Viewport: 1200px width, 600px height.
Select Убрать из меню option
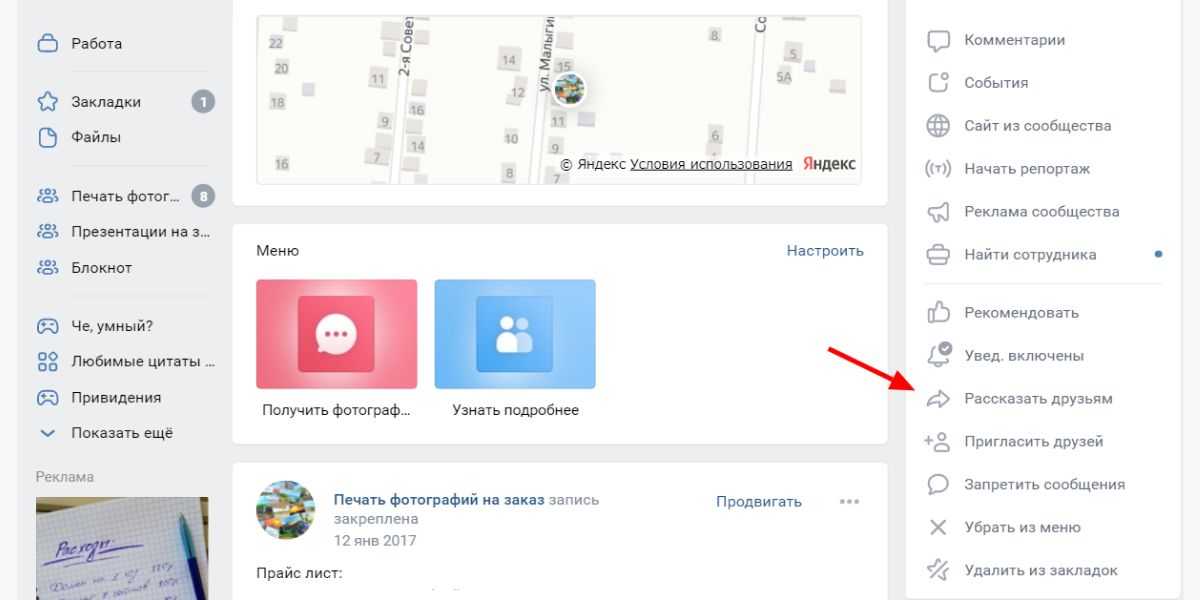point(1022,528)
